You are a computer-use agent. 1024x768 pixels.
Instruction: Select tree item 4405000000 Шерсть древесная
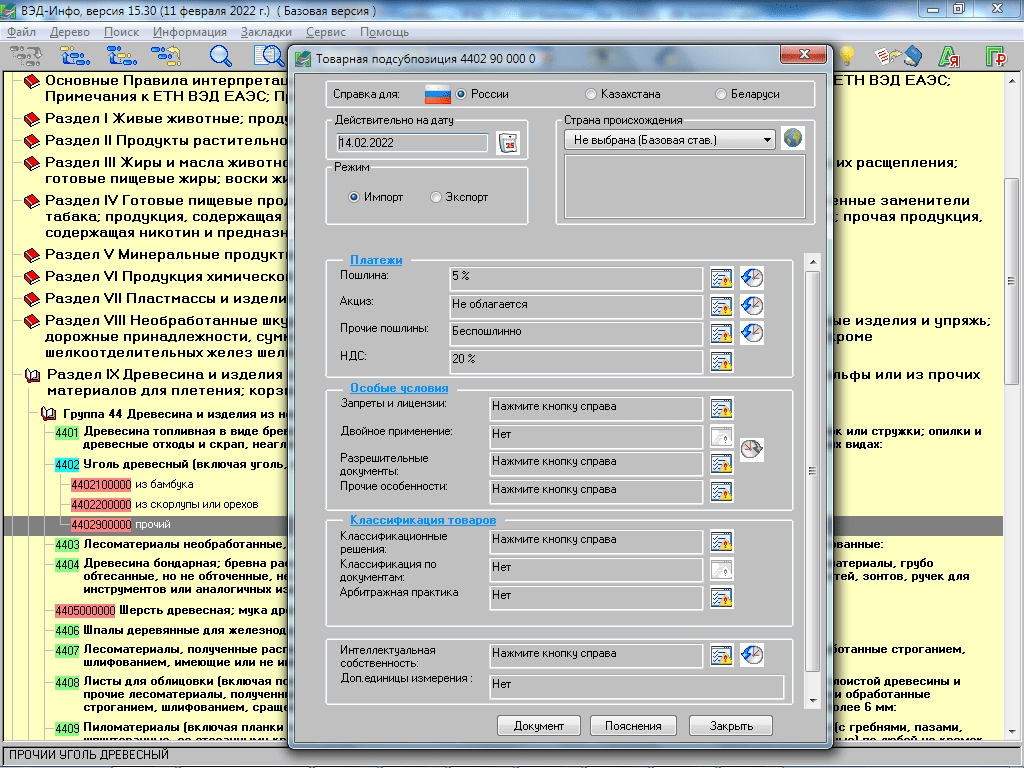click(x=170, y=611)
